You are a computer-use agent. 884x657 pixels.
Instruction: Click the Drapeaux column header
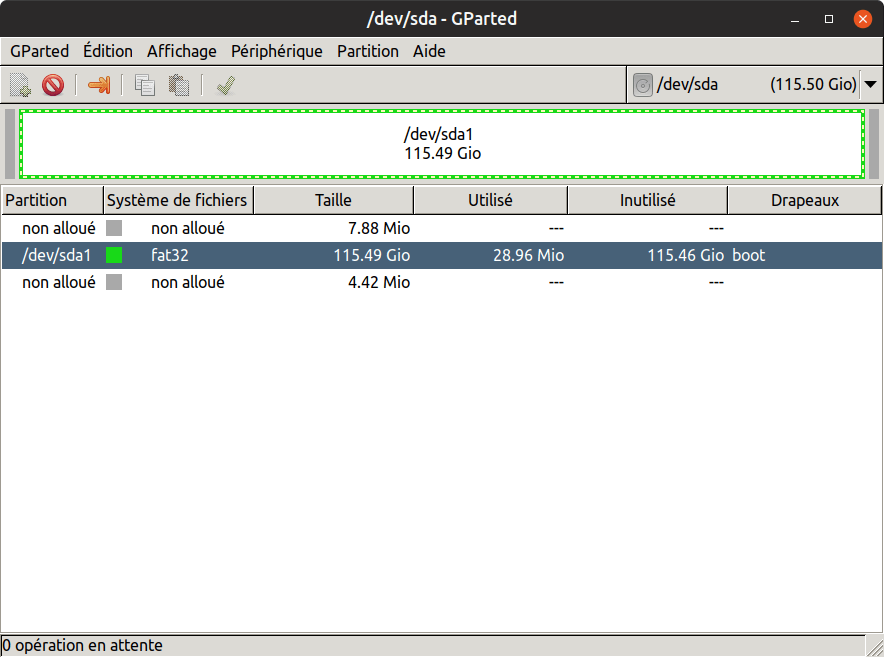[x=805, y=200]
